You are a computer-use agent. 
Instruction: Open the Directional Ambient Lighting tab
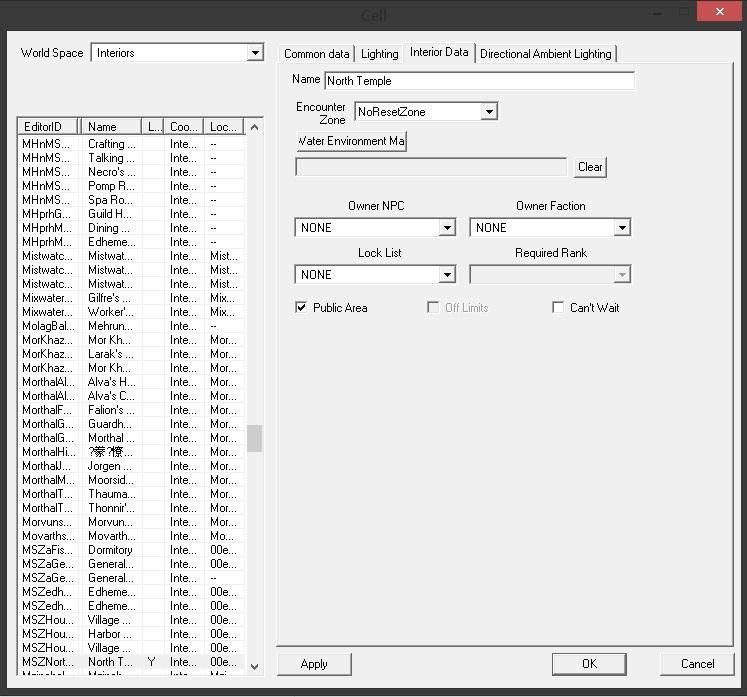pos(545,54)
